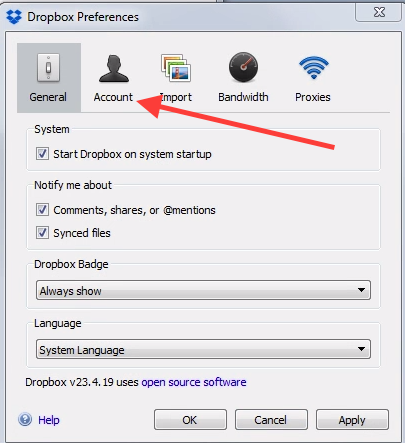405x443 pixels.
Task: Click the Dropbox Badge dropdown arrow
Action: (361, 290)
